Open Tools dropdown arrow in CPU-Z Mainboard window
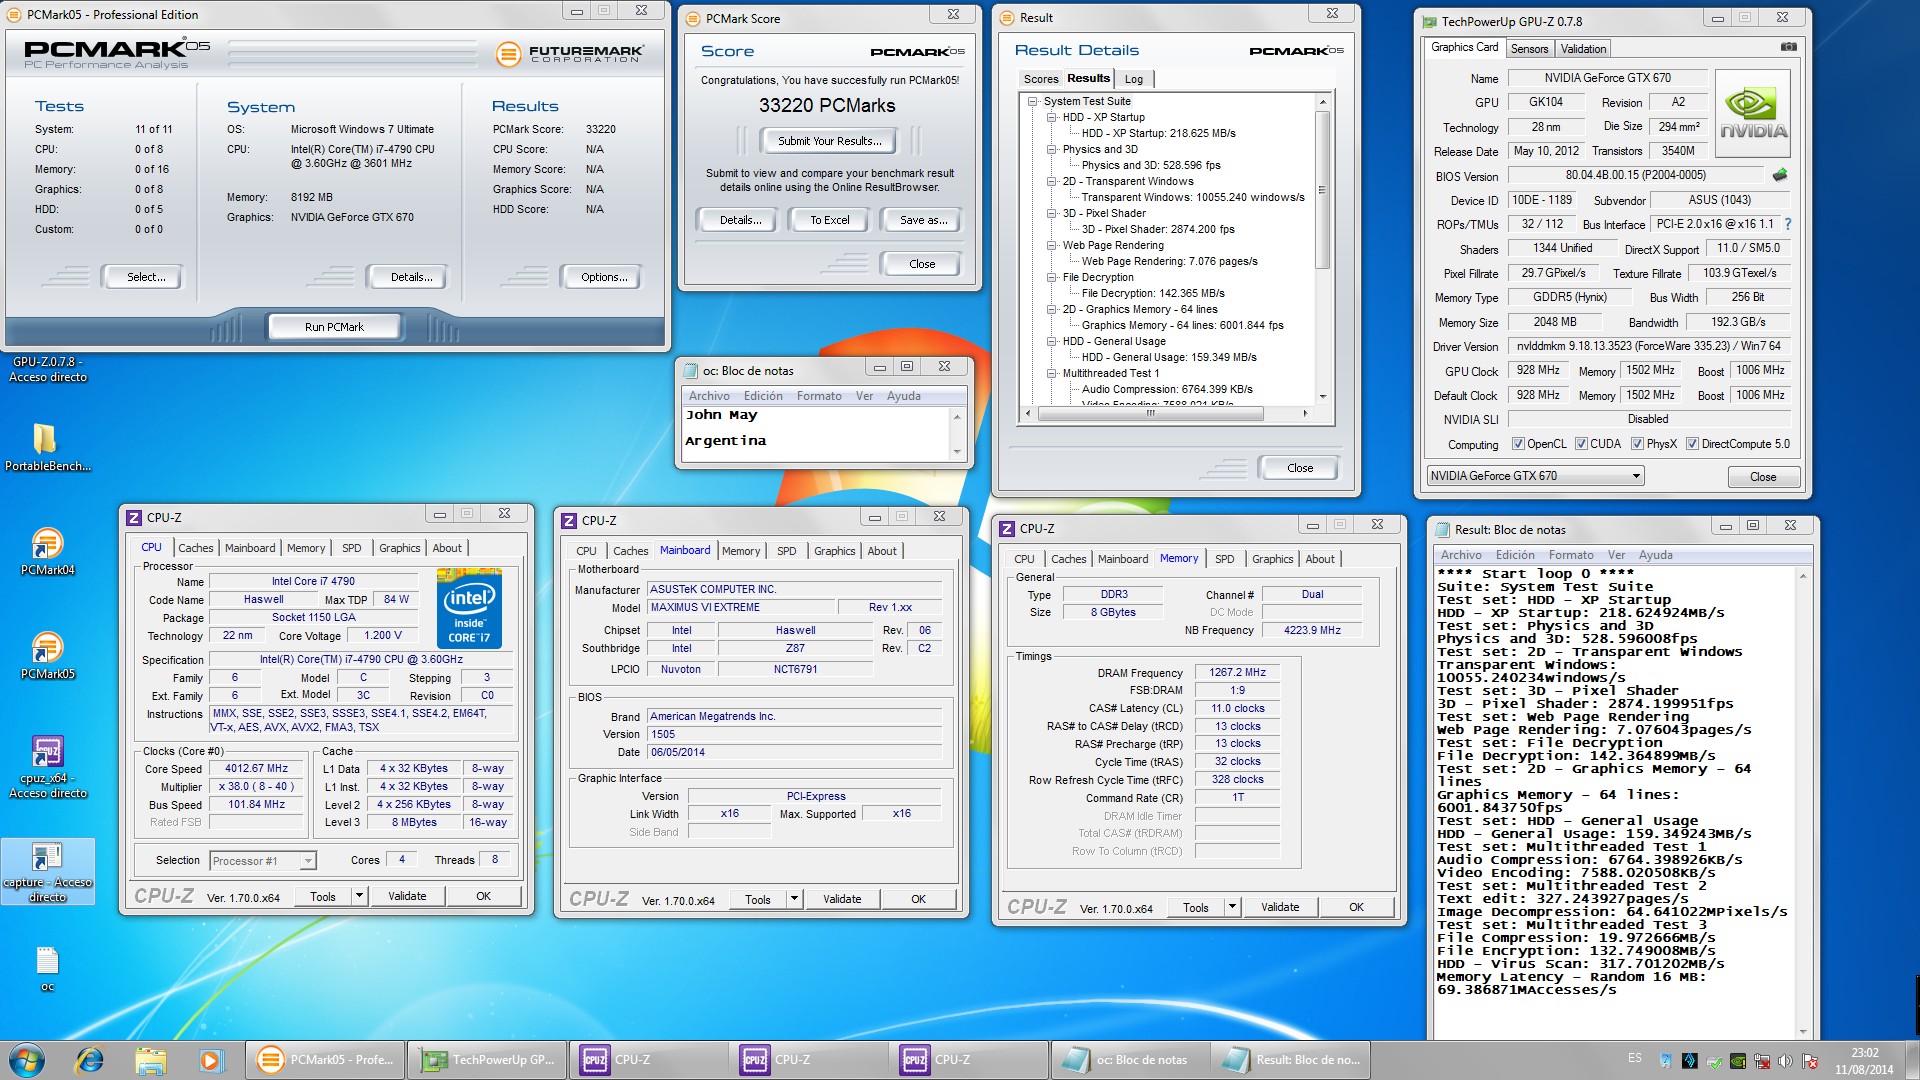The height and width of the screenshot is (1080, 1920). click(795, 899)
